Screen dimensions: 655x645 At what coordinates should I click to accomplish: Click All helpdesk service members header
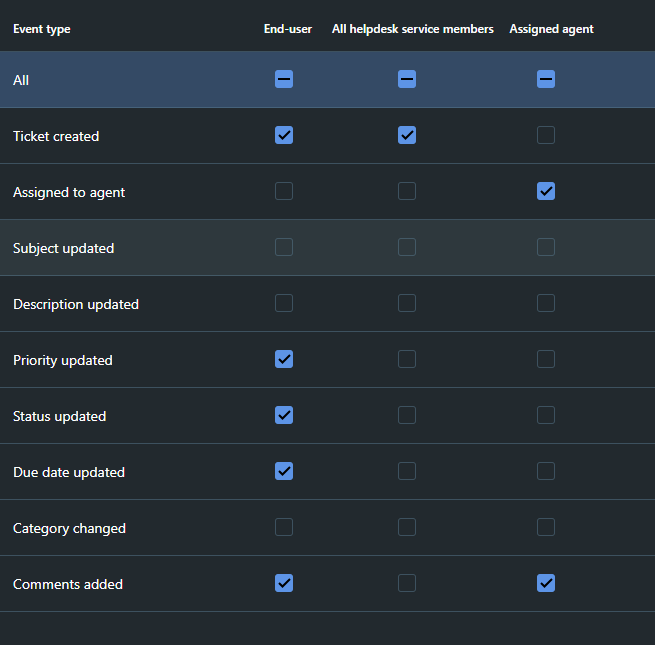[413, 29]
